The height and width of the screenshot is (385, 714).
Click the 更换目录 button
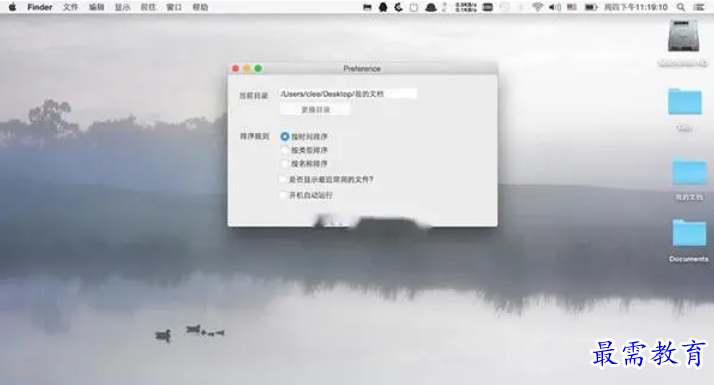click(315, 110)
